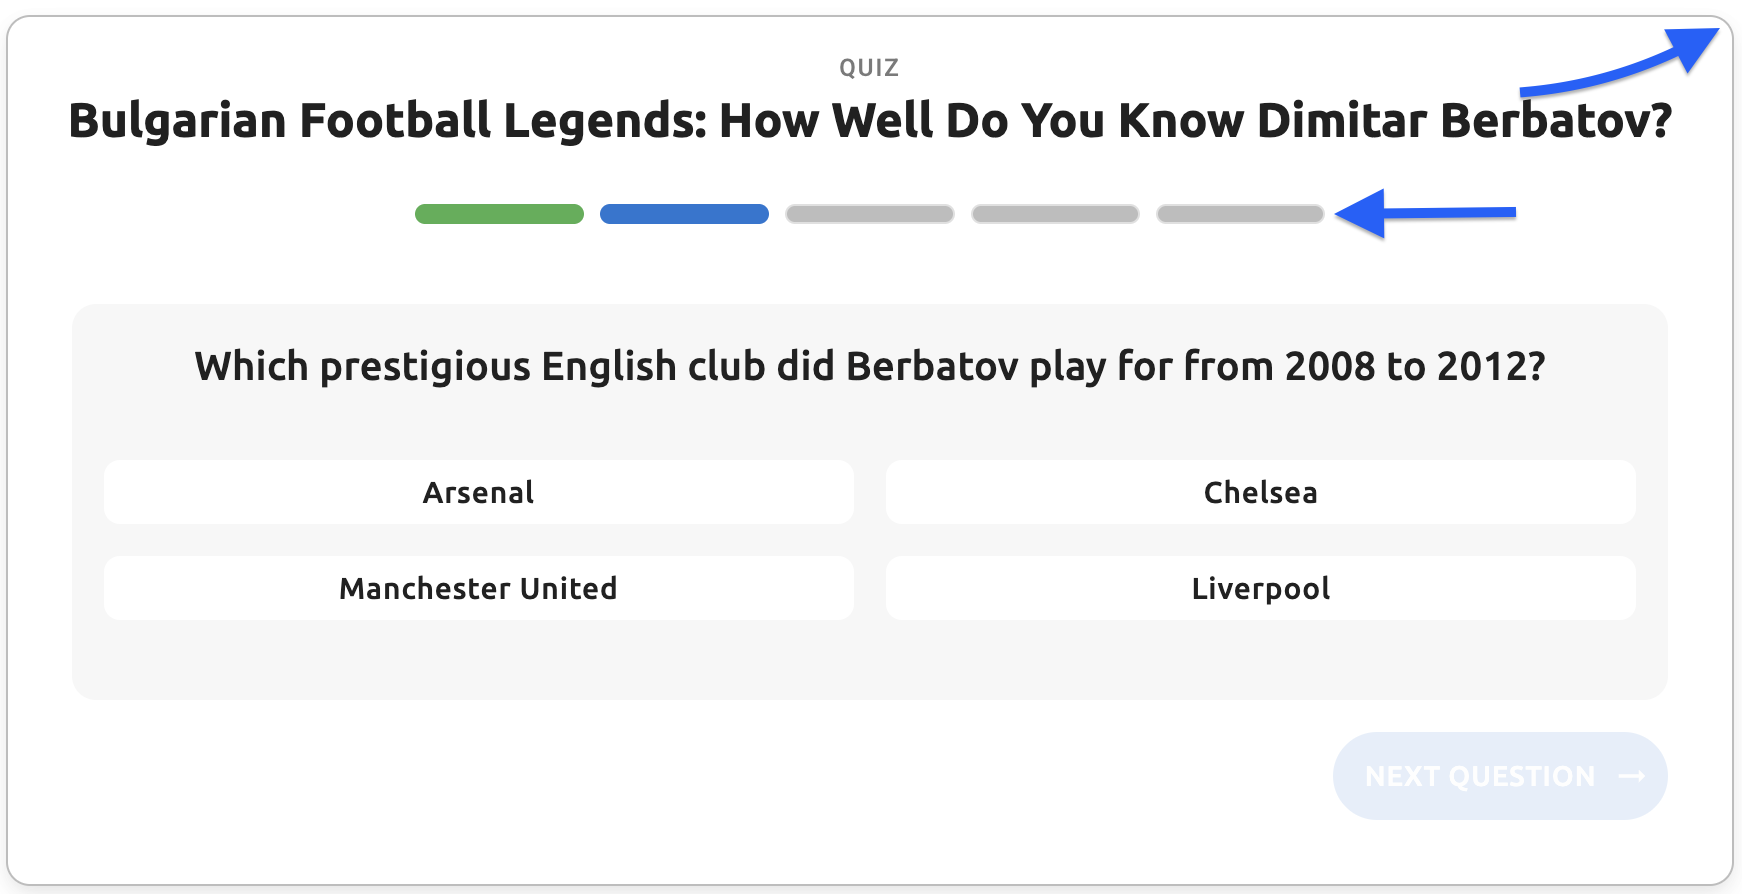Click the fifth and last progress segment

(x=1240, y=214)
